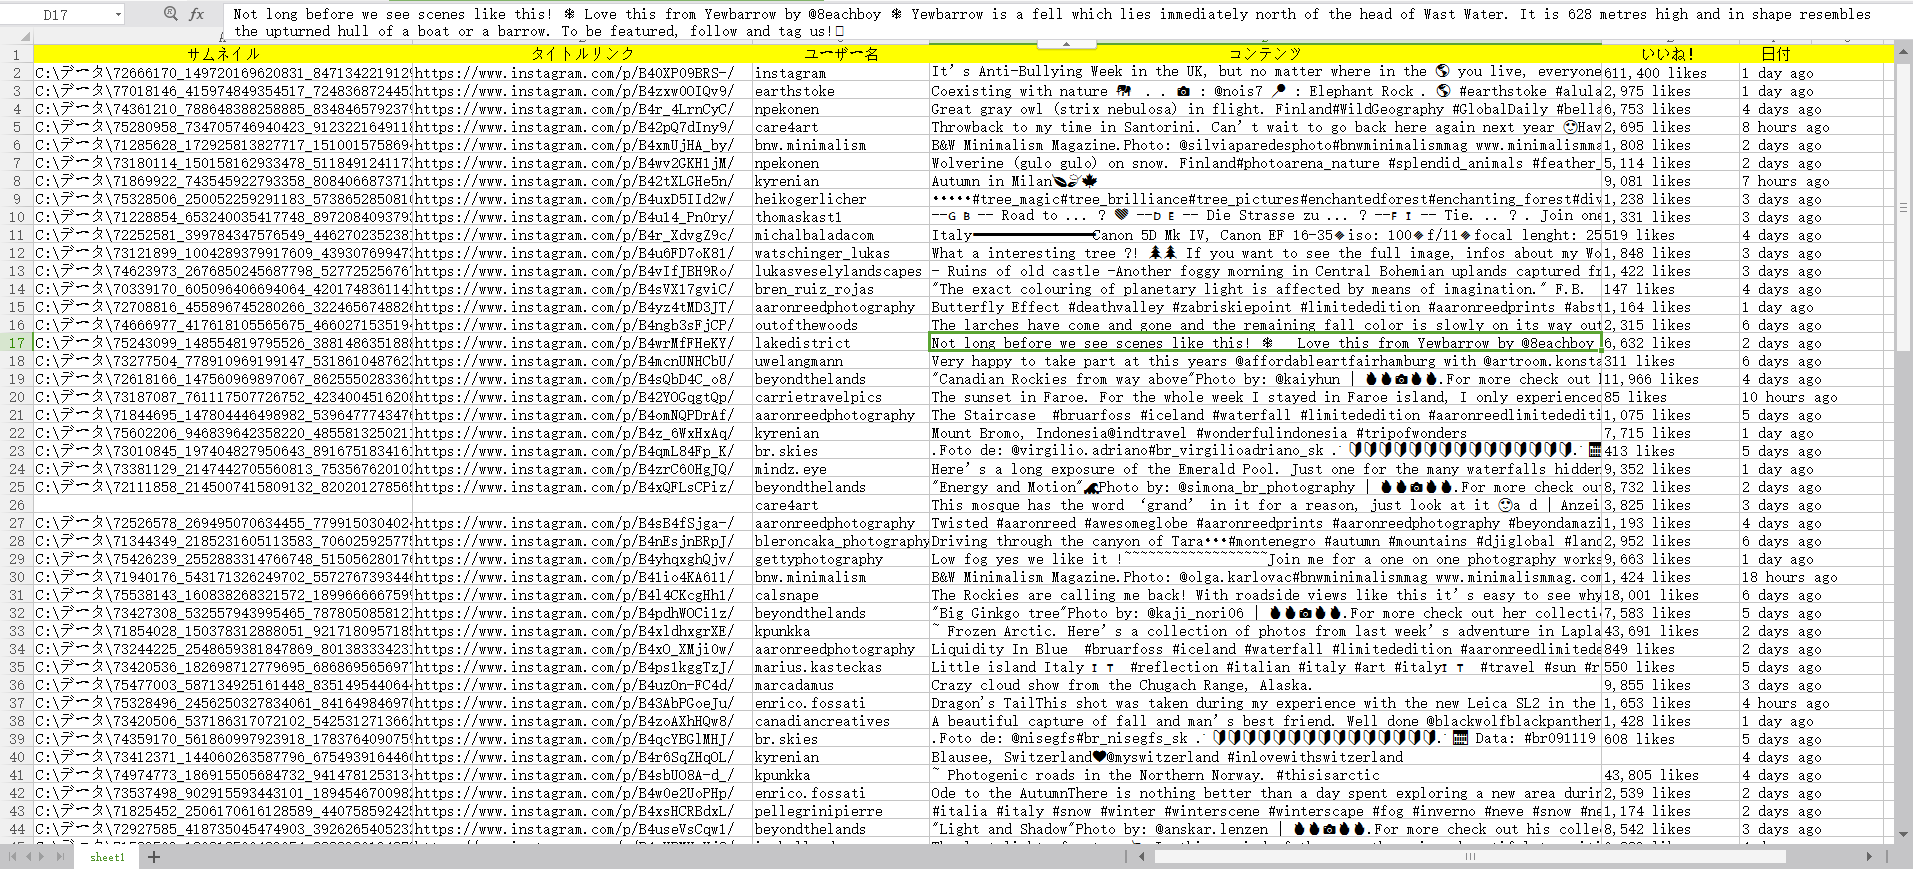Viewport: 1913px width, 869px height.
Task: Click the next sheet navigation arrow
Action: pos(43,857)
